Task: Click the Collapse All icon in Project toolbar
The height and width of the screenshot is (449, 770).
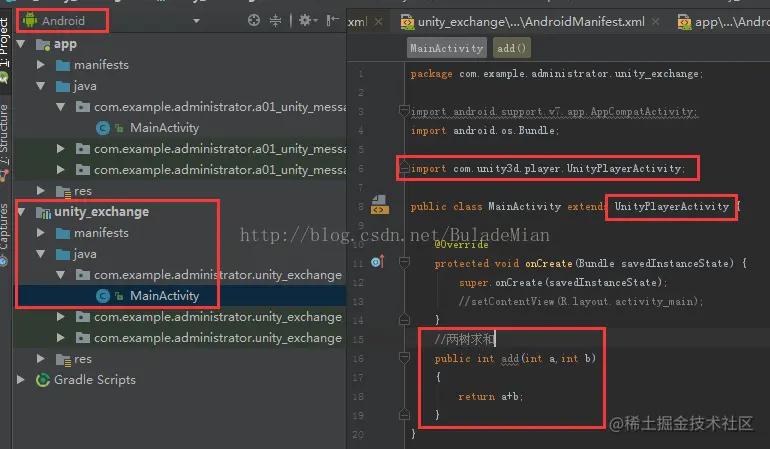Action: point(275,20)
